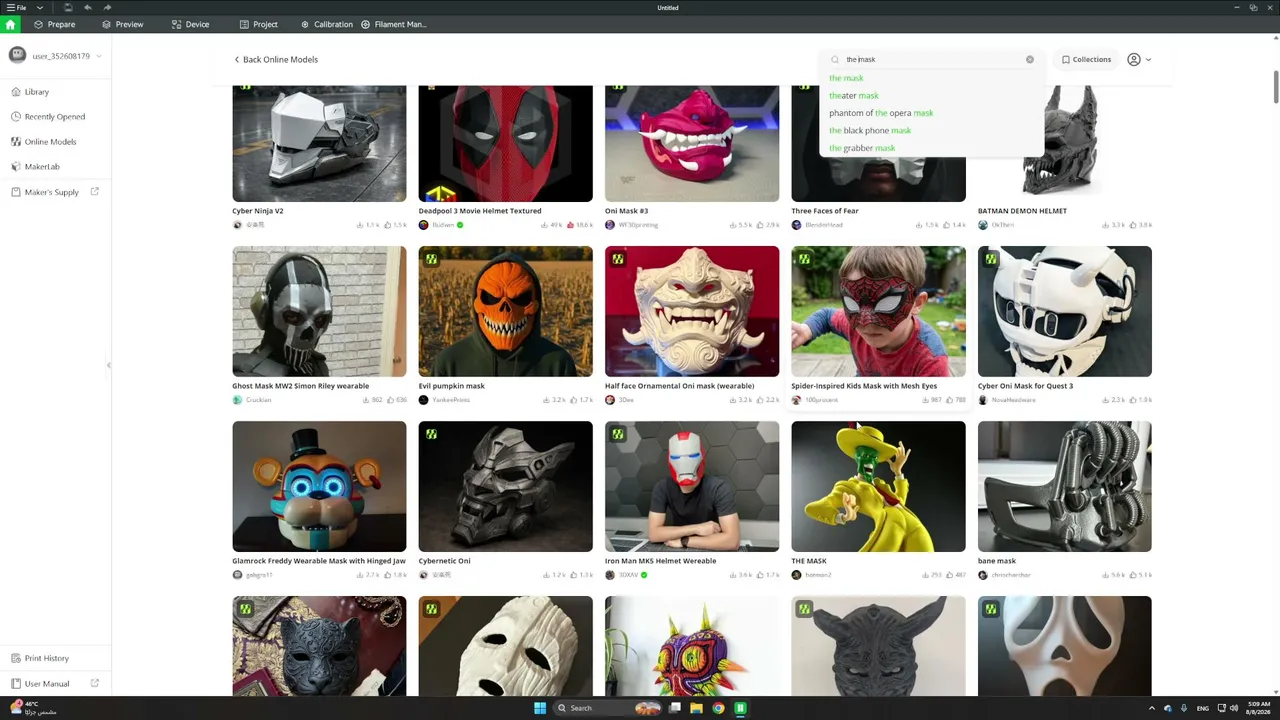Expand the user_352608179 account dropdown

pos(99,56)
